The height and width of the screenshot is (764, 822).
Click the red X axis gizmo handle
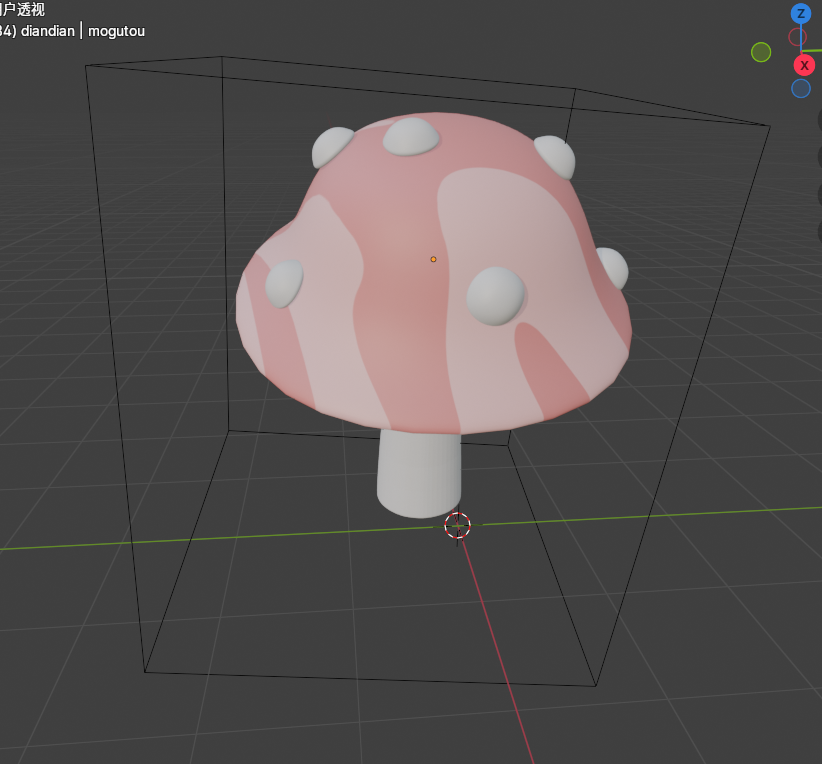[x=804, y=65]
